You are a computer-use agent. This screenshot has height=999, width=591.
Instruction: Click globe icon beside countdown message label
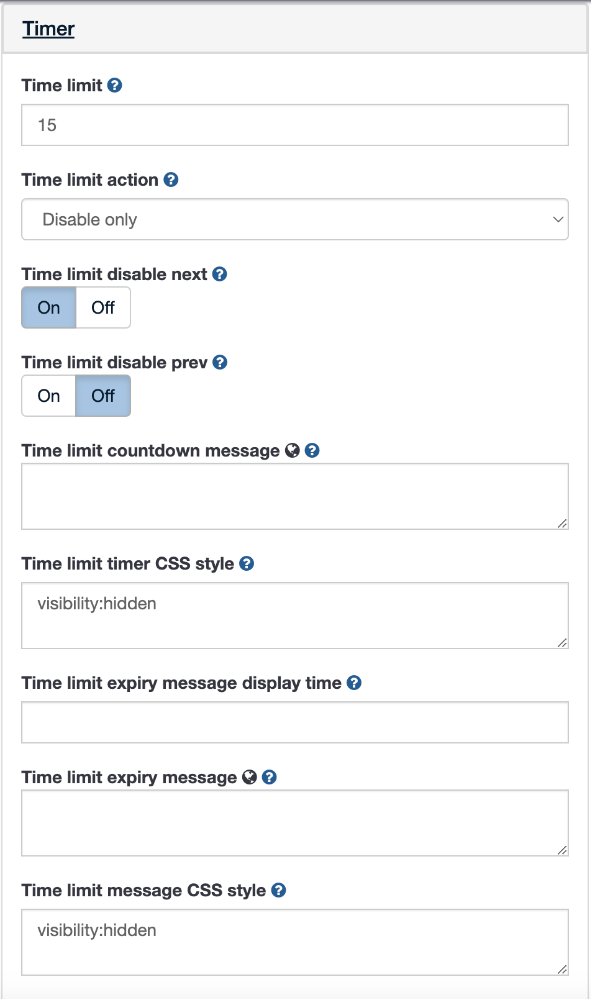pyautogui.click(x=292, y=450)
